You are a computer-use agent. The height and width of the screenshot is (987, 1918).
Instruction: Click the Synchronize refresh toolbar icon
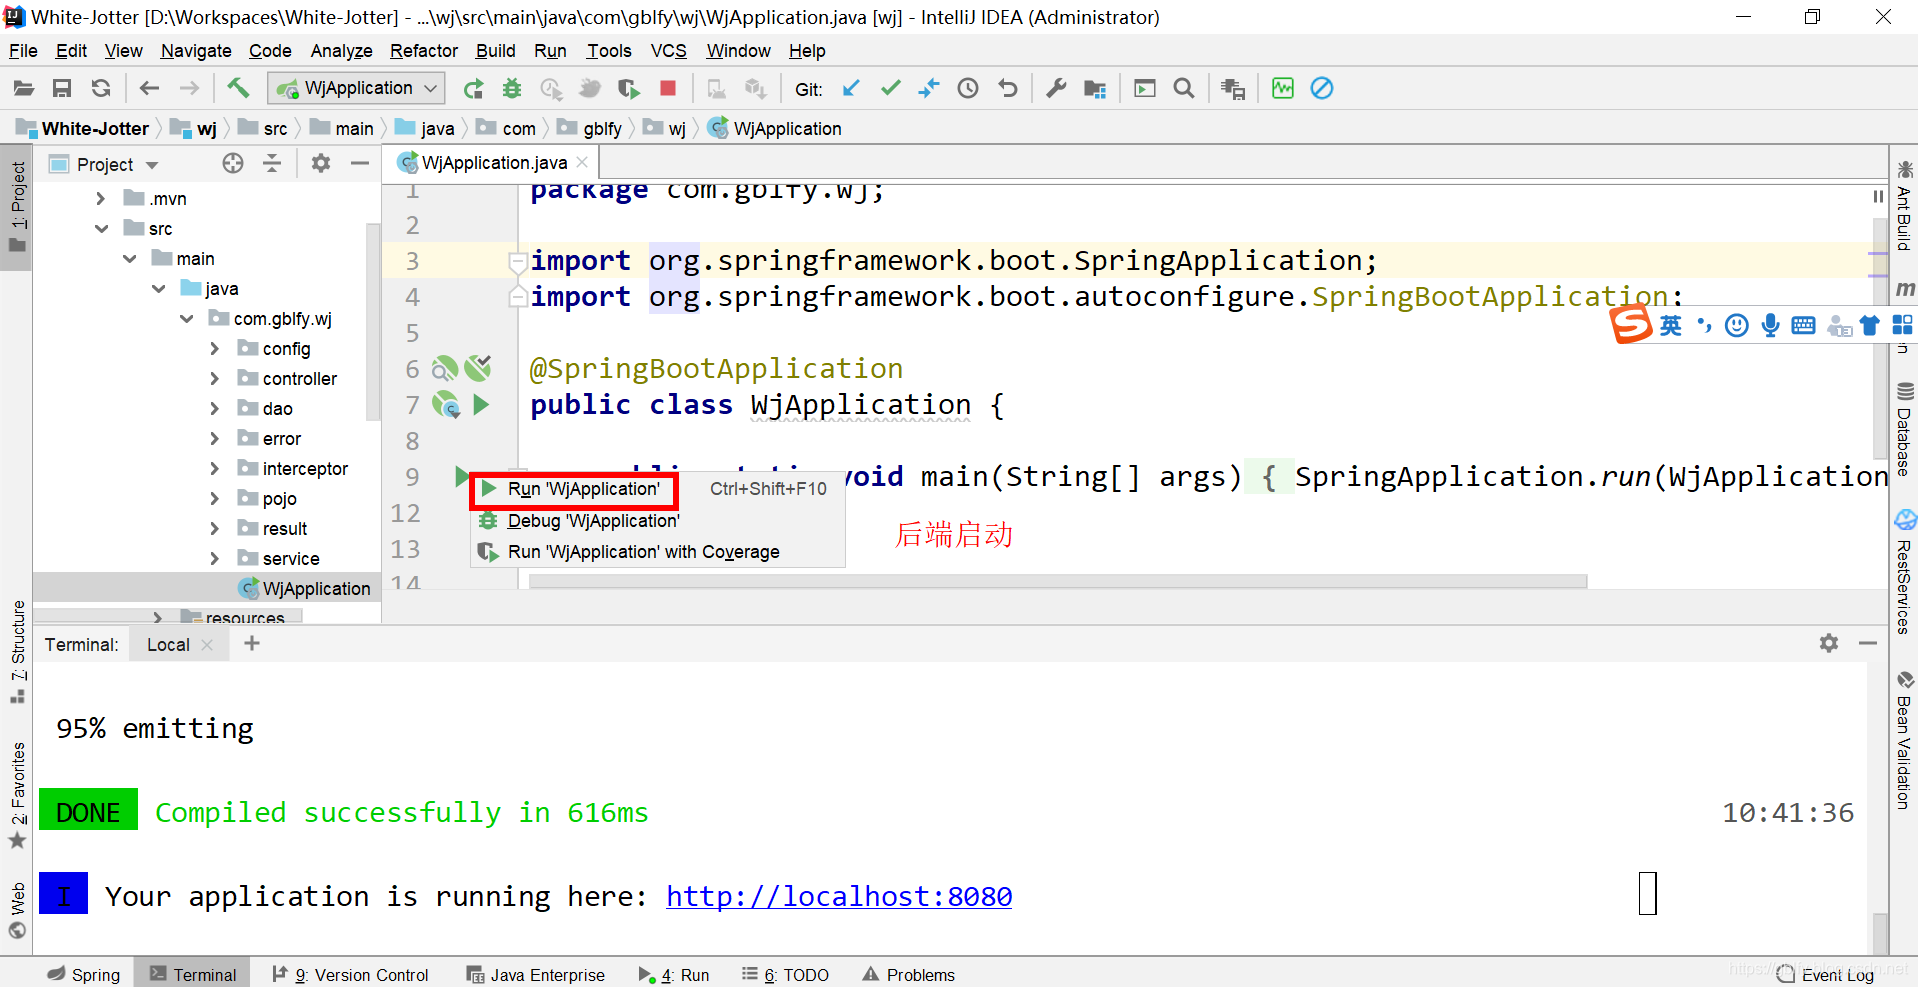101,89
